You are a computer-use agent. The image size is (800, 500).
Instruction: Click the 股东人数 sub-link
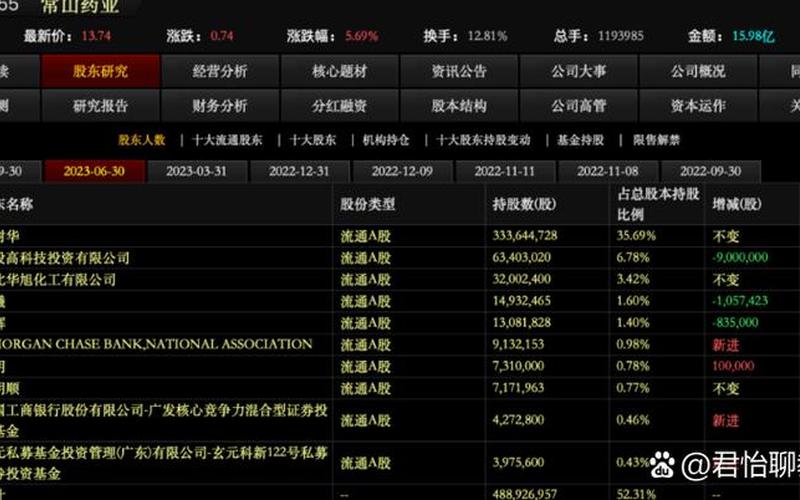coord(142,140)
